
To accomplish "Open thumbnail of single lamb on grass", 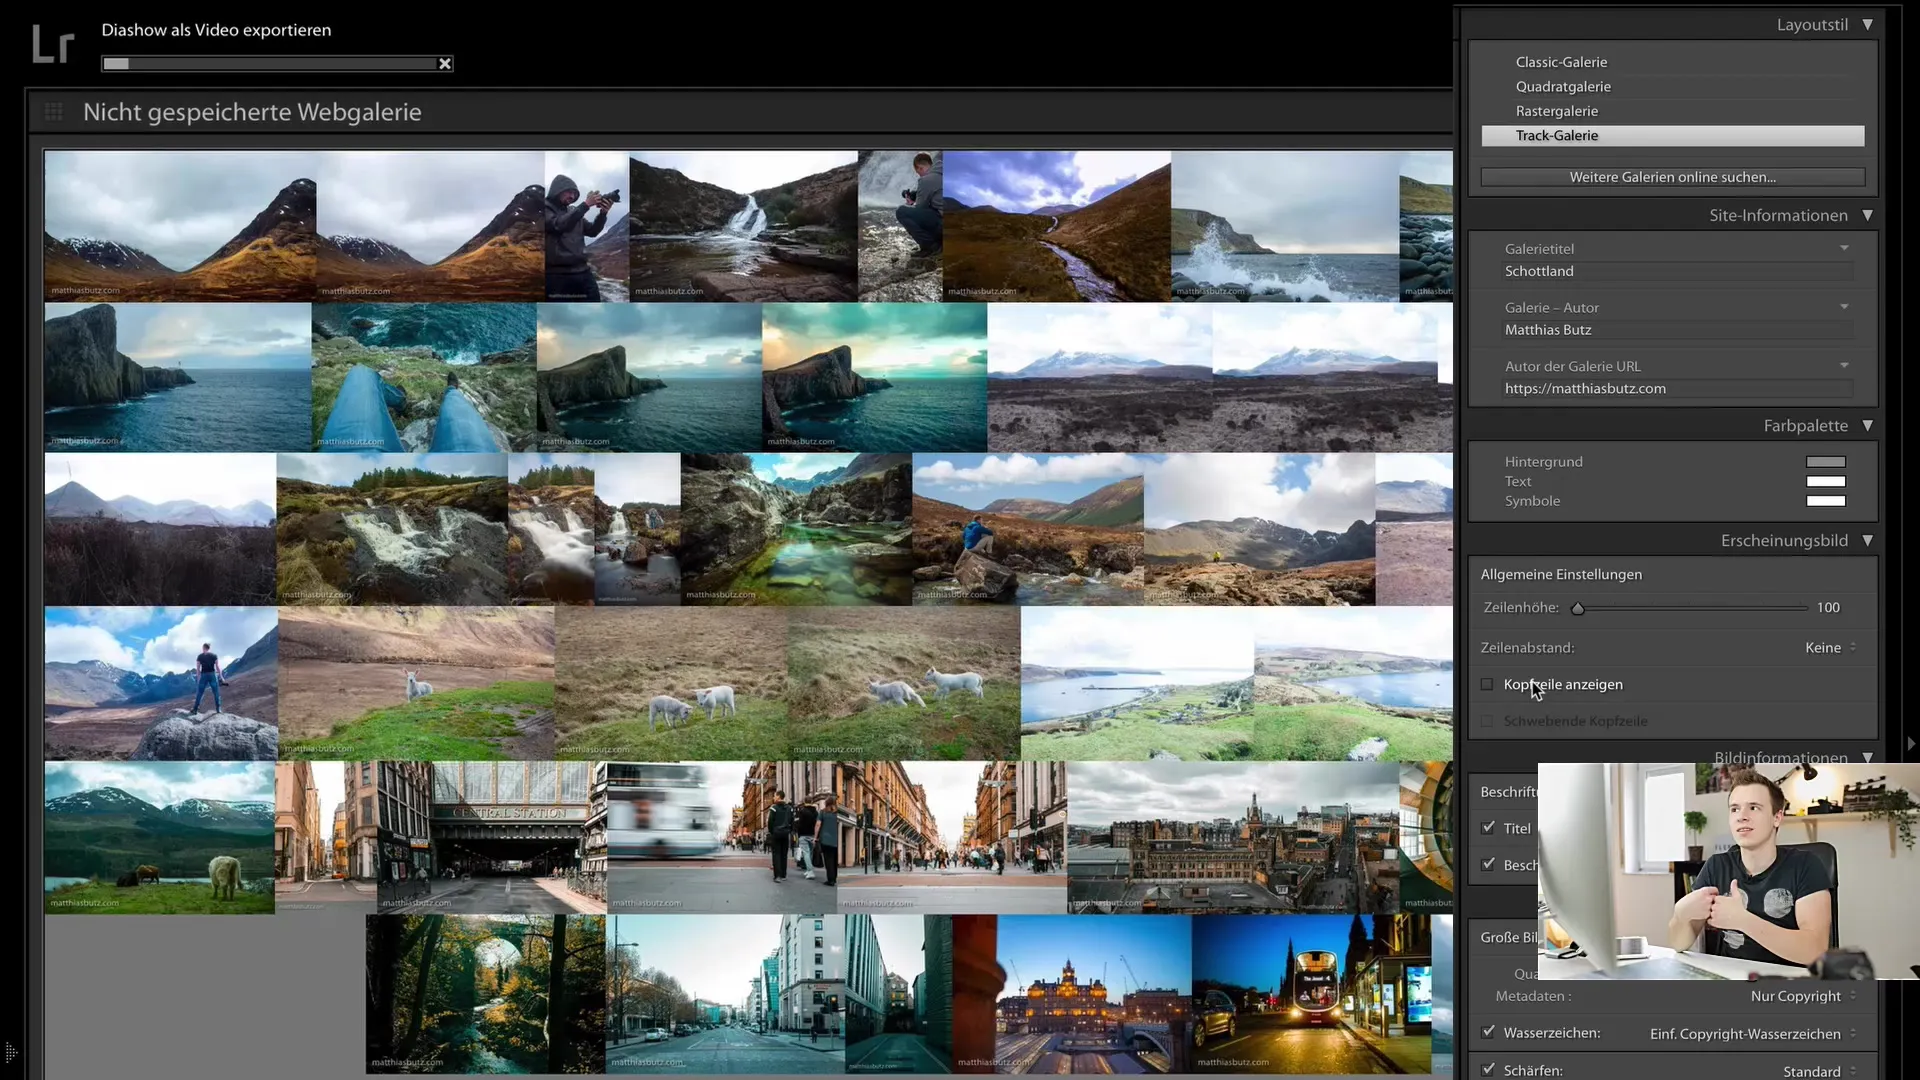I will pyautogui.click(x=416, y=683).
